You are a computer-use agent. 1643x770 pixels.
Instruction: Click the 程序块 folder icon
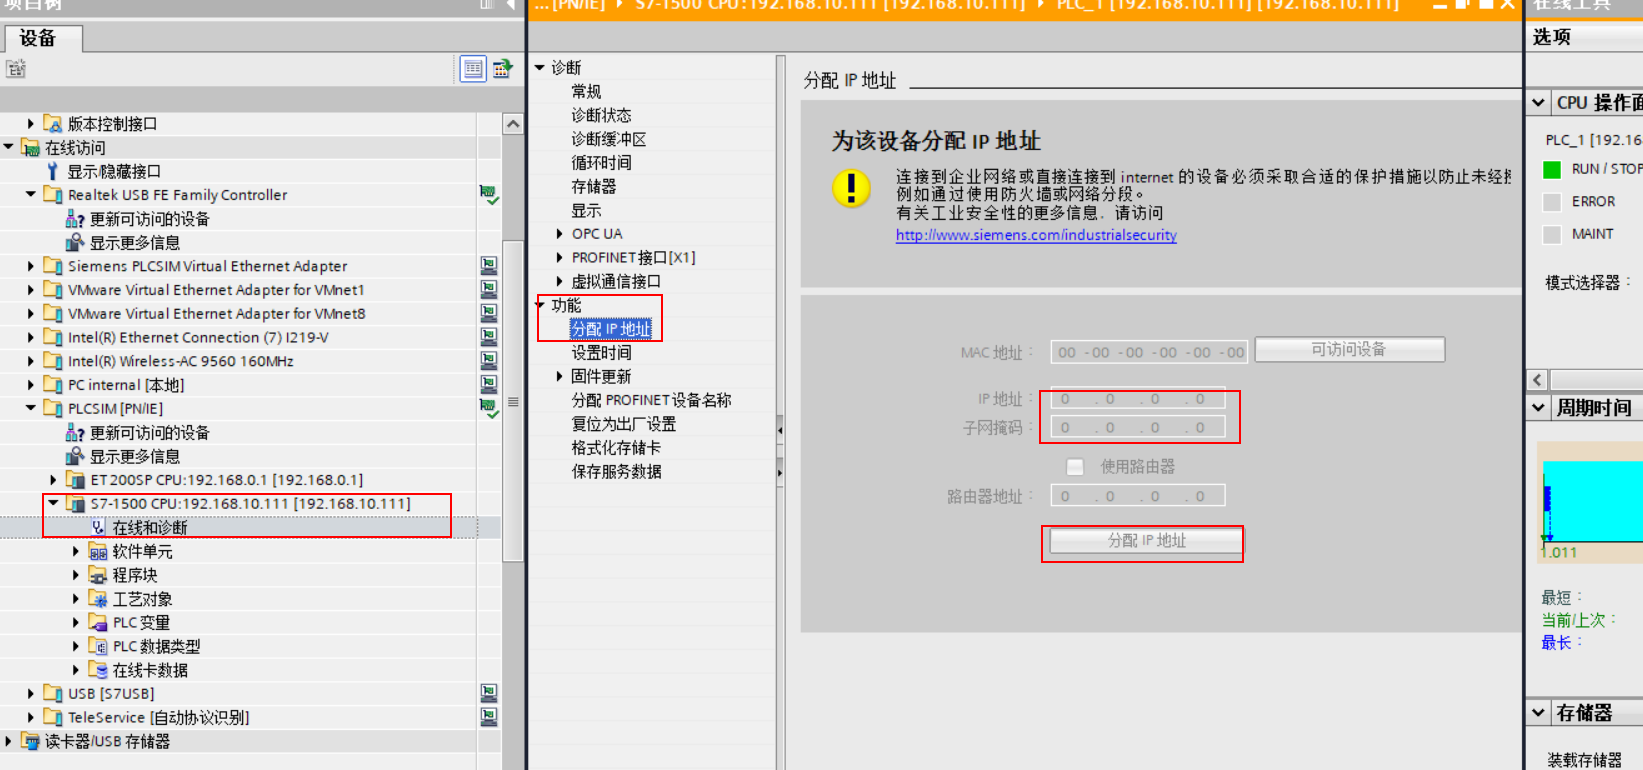click(x=98, y=575)
